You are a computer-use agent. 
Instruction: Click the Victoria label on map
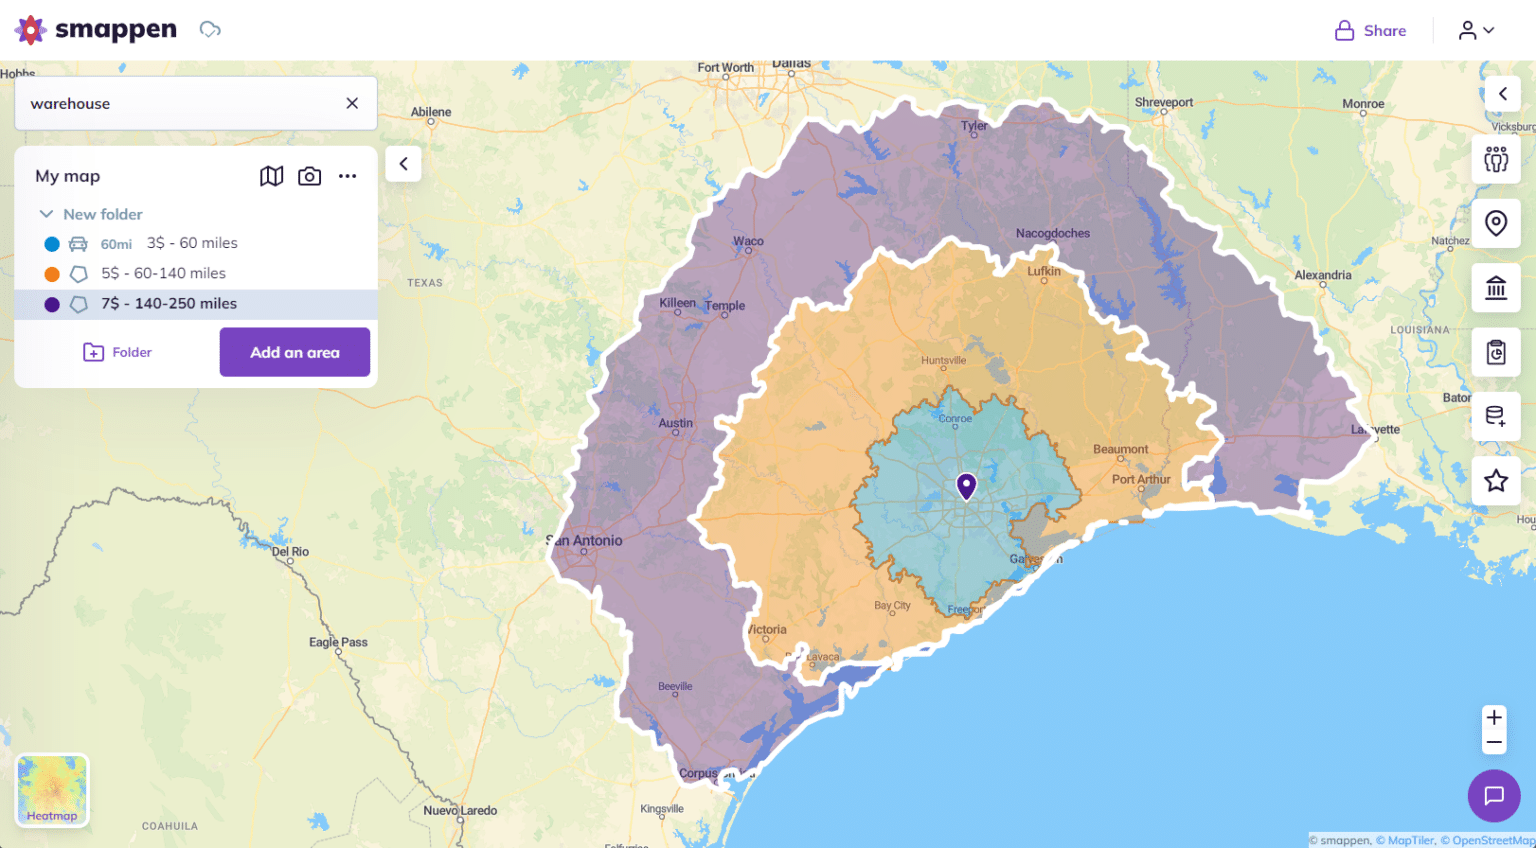(x=767, y=630)
